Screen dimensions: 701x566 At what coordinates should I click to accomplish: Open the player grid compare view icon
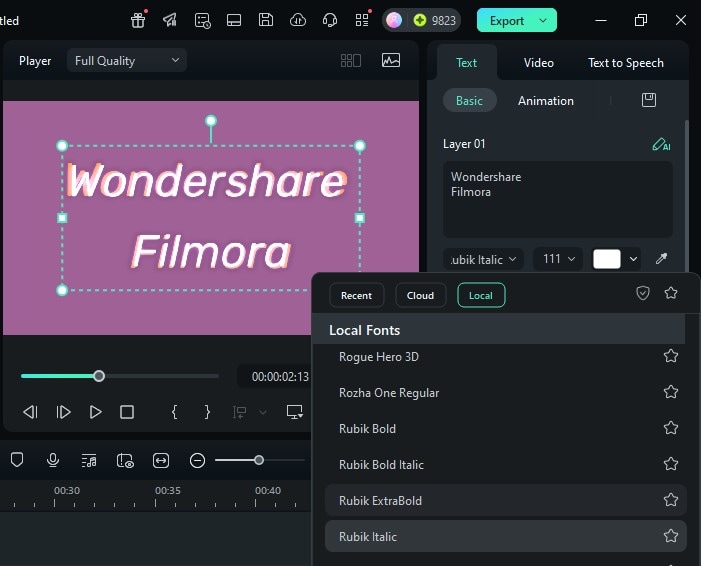tap(350, 60)
